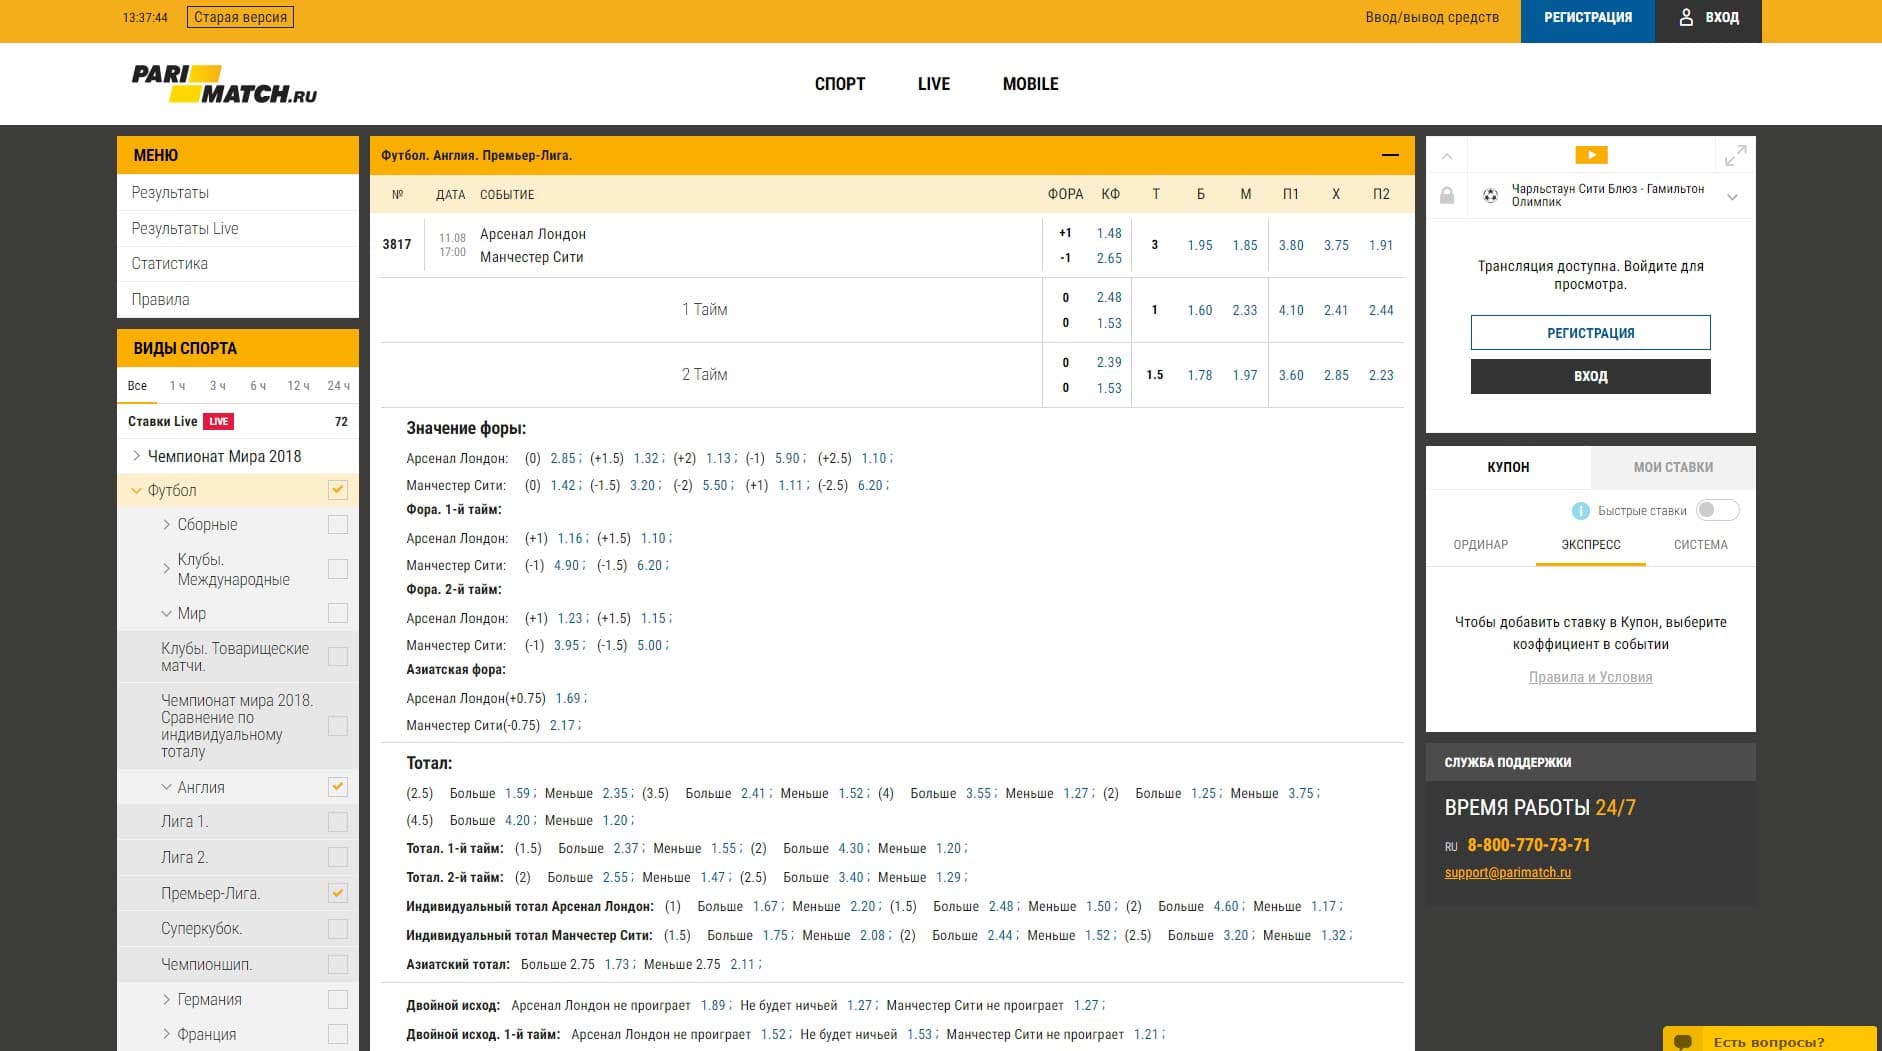Check the Сборные checkbox
Screen dimensions: 1882x1051
(338, 525)
